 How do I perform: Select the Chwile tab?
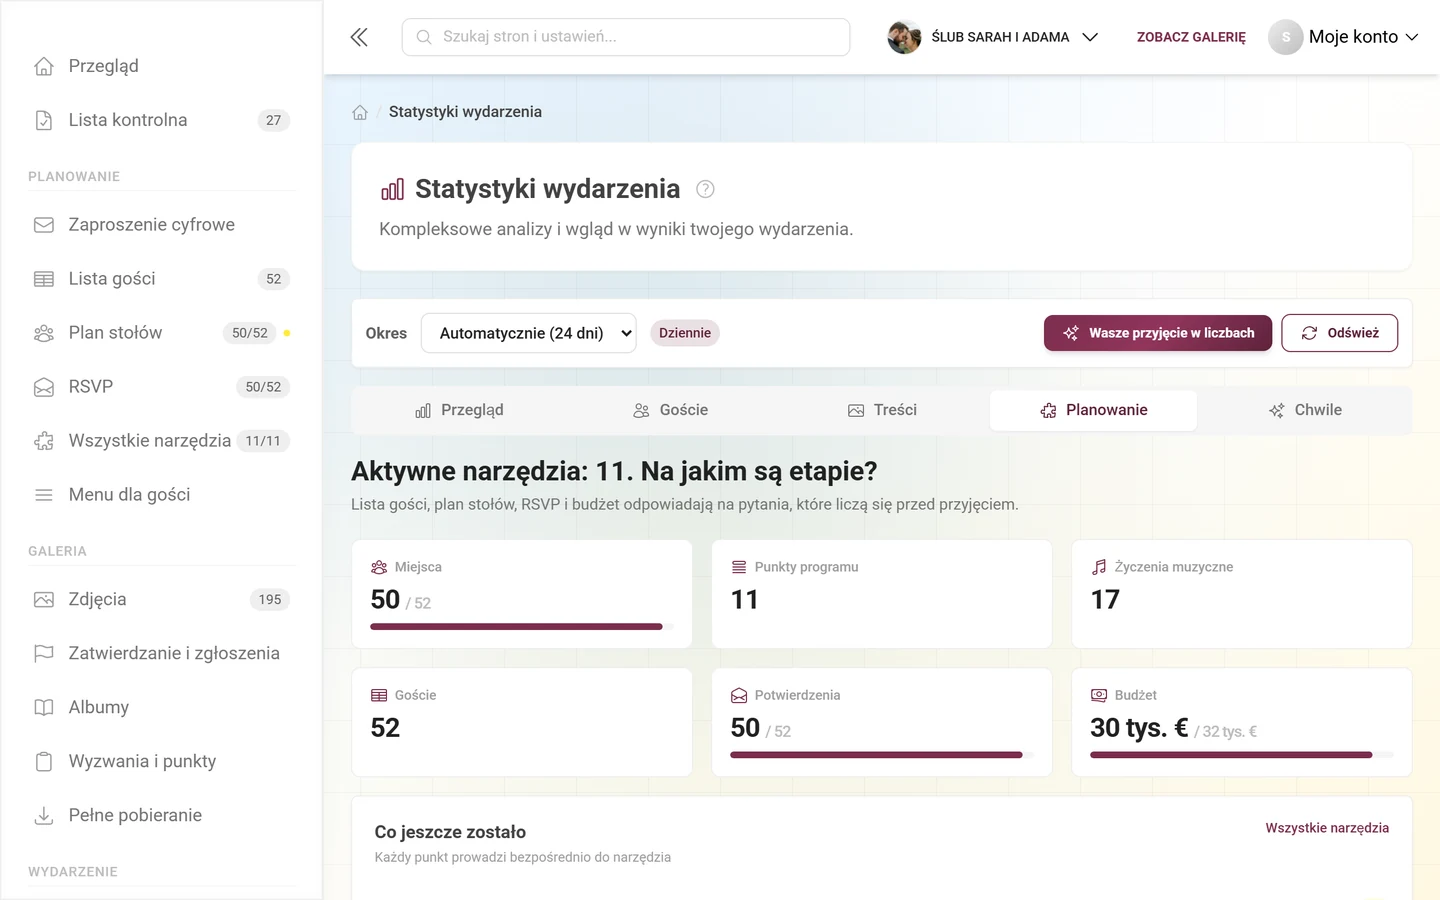[1305, 410]
